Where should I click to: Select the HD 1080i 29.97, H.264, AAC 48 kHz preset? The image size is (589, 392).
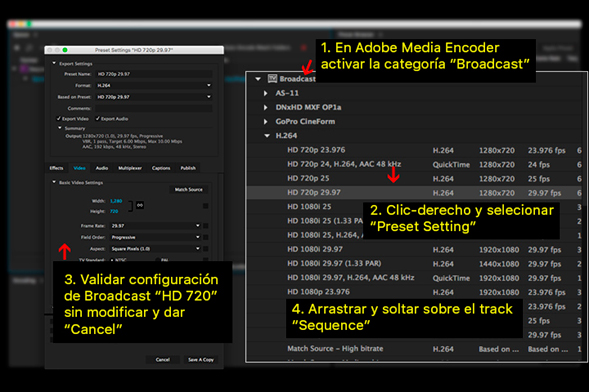pos(351,278)
